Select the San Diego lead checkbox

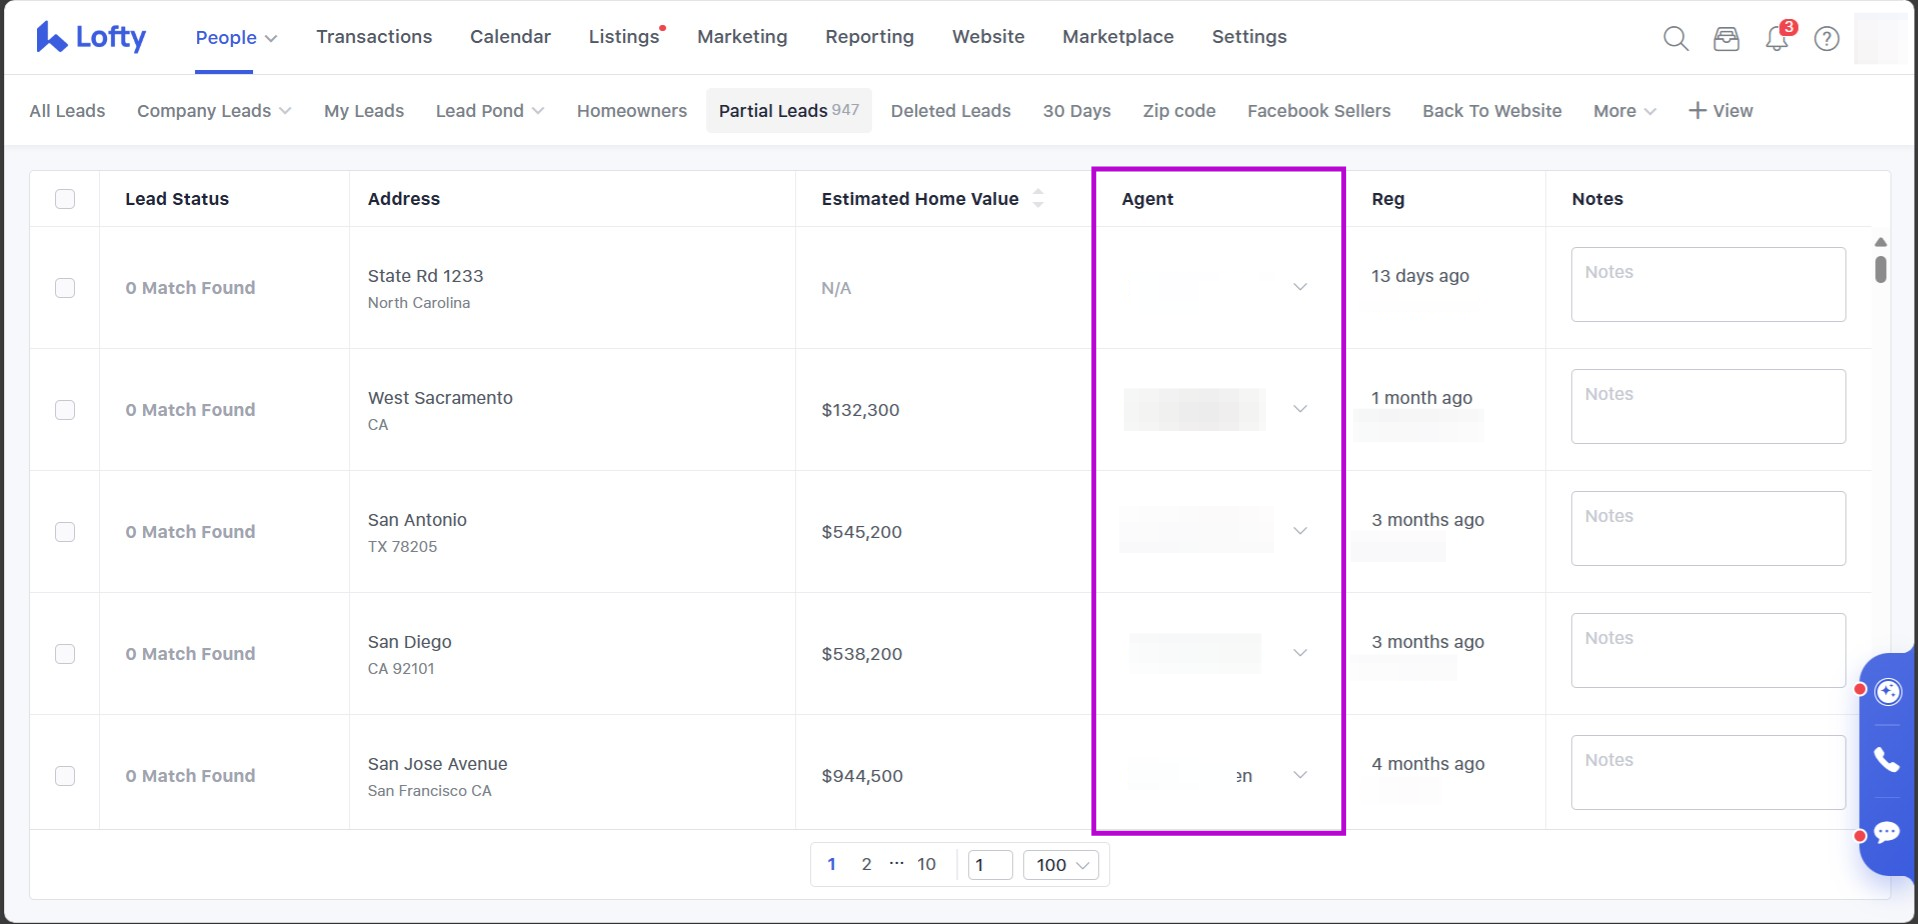tap(65, 654)
